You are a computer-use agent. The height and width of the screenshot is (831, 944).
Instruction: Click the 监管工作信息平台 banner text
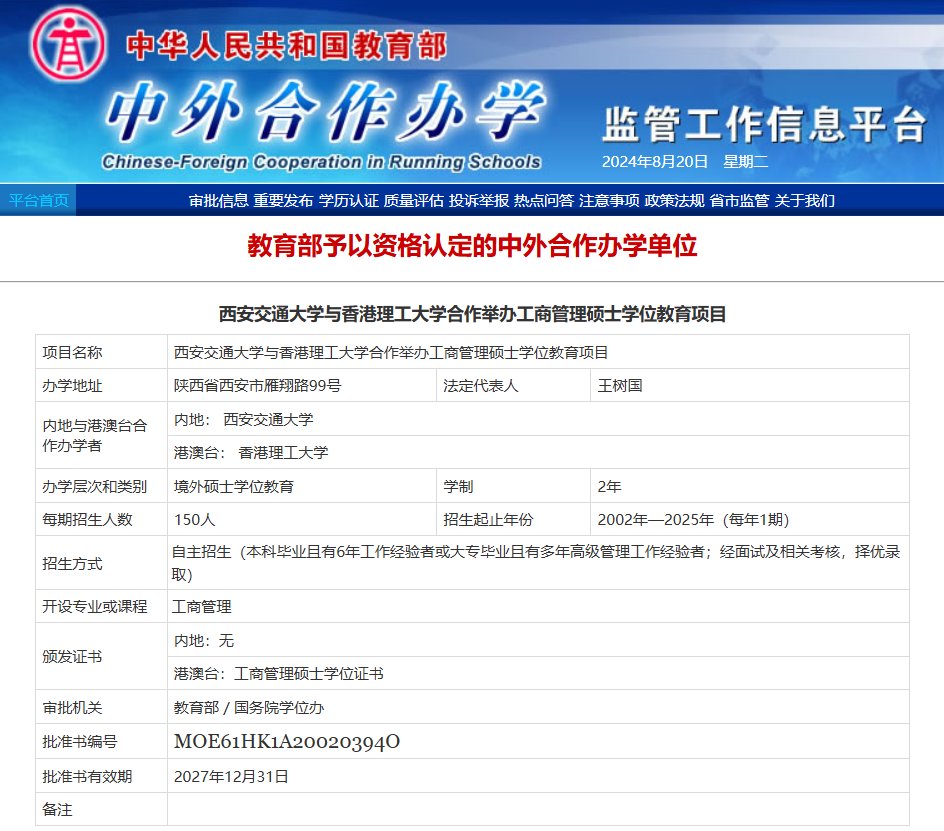[x=764, y=124]
